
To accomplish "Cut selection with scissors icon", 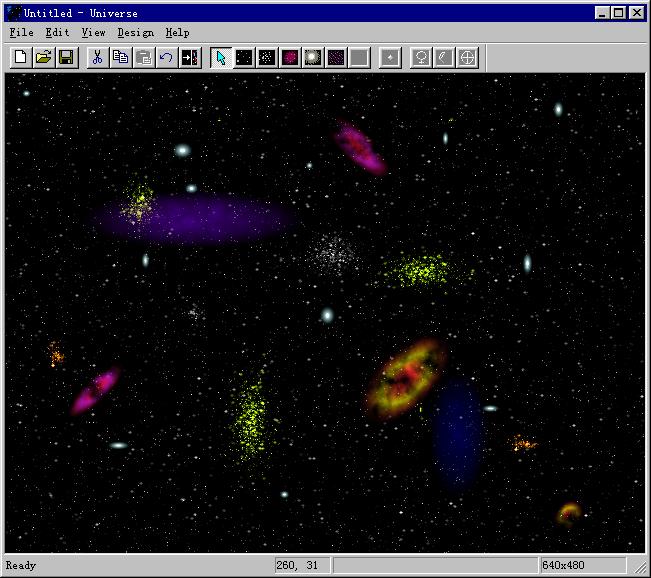I will pos(98,57).
